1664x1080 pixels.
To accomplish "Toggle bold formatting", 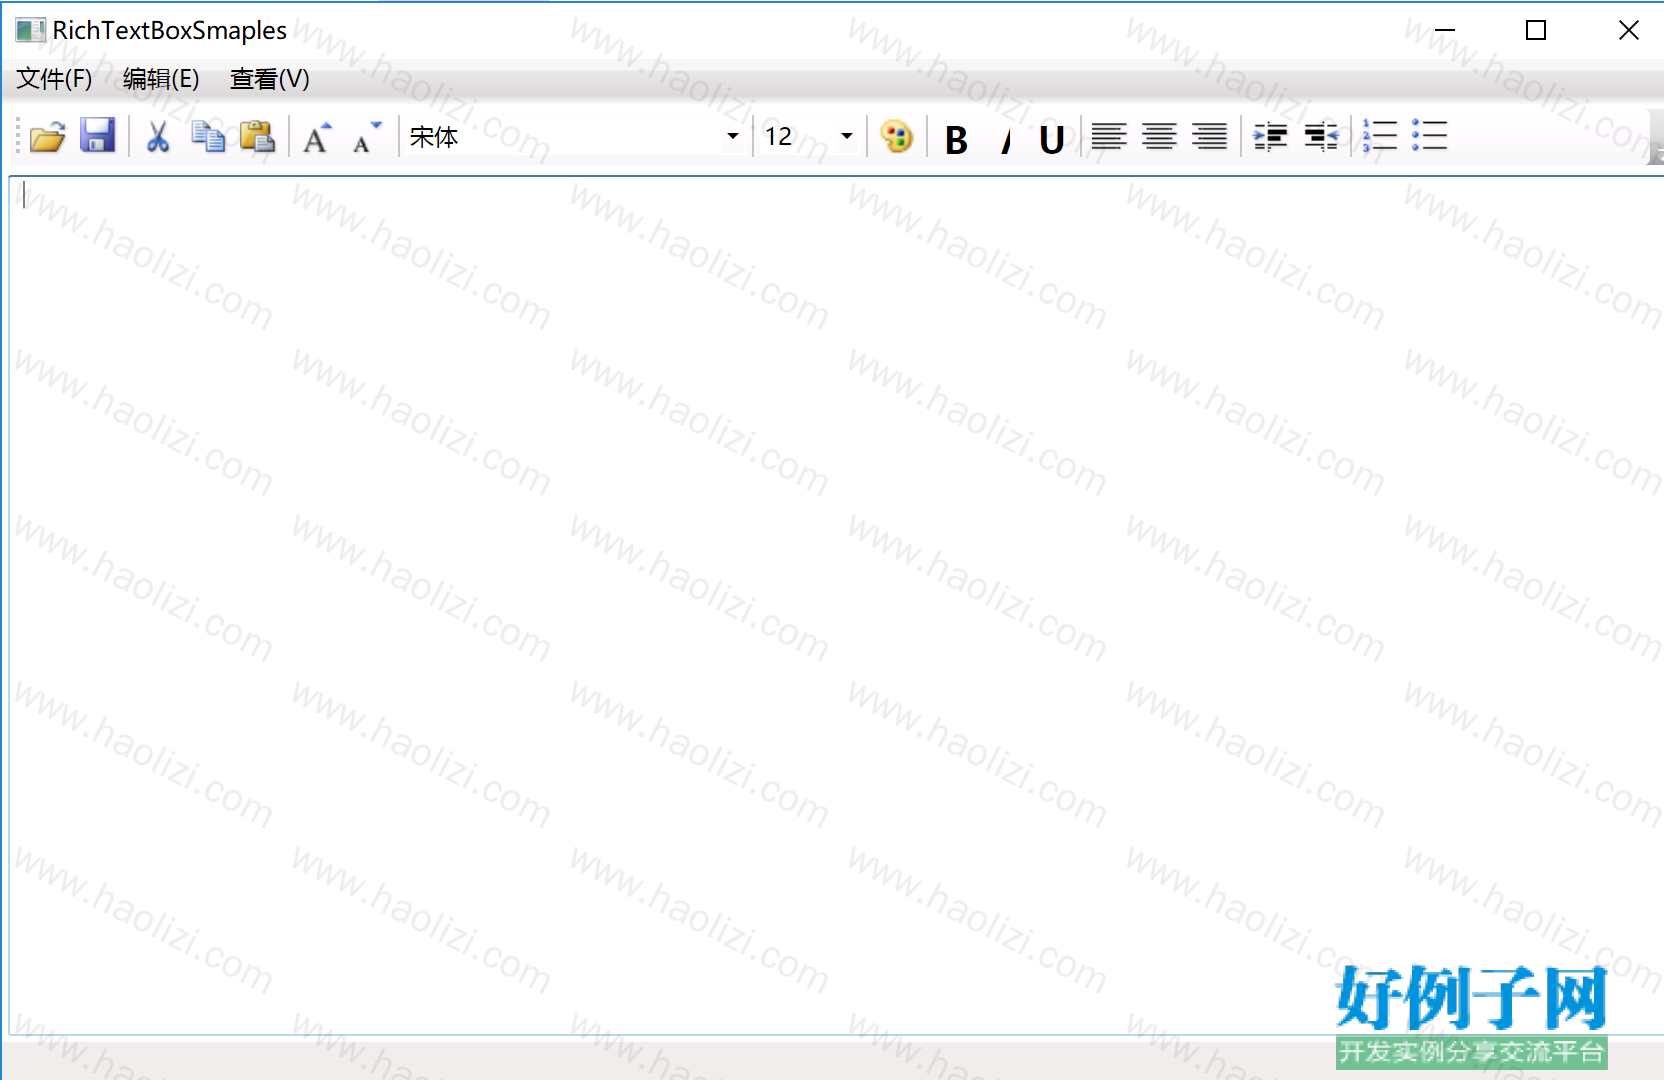I will (x=956, y=139).
